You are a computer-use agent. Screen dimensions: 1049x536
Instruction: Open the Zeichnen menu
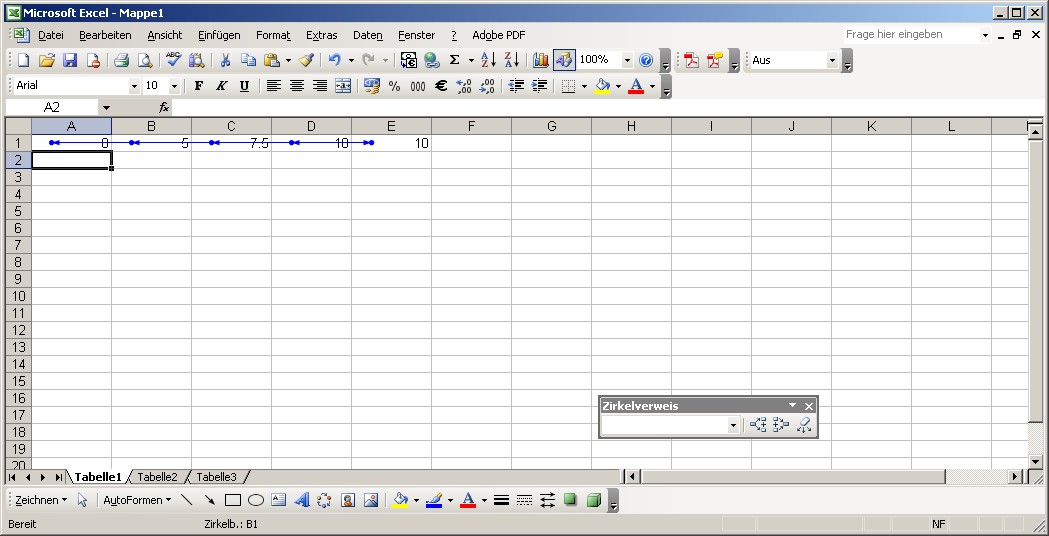click(x=41, y=500)
